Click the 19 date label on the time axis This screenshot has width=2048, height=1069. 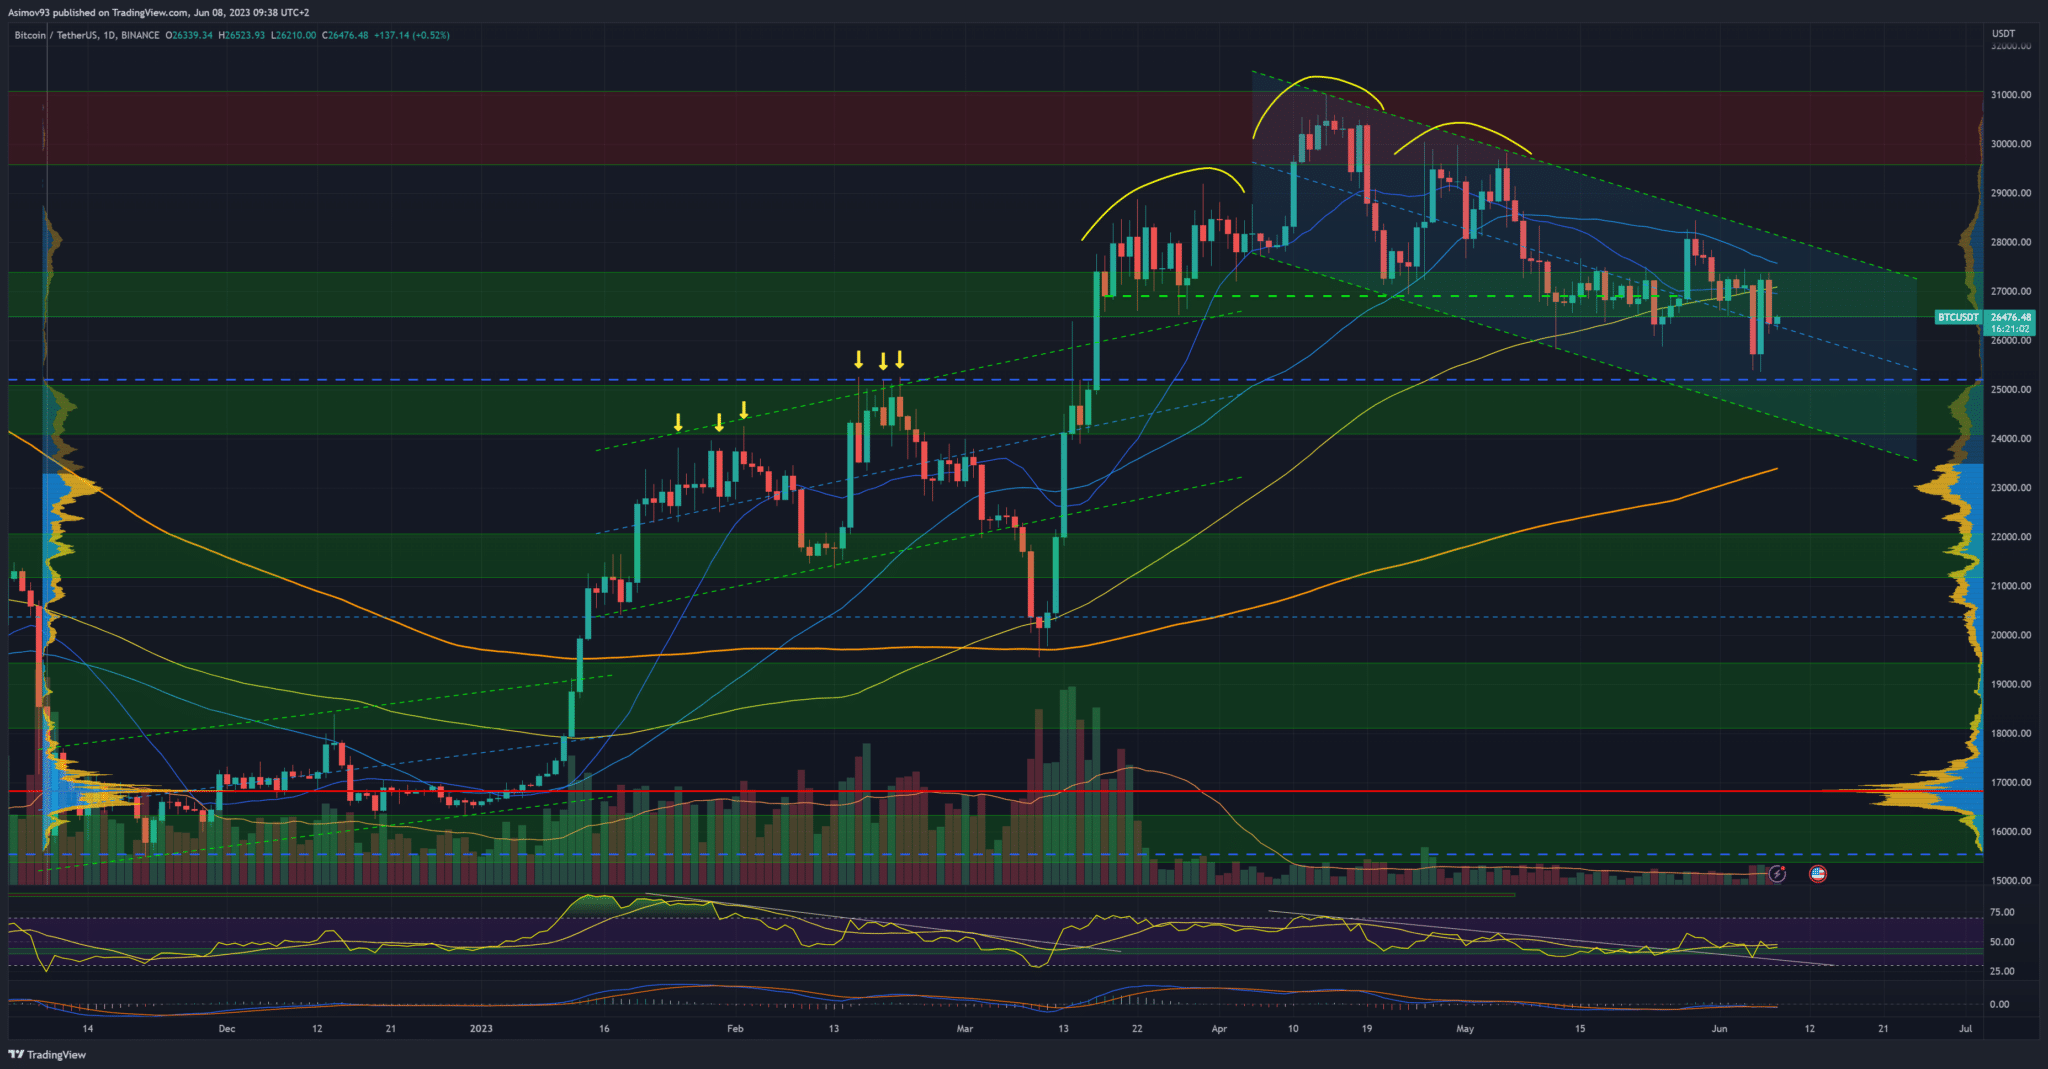[x=1367, y=1029]
